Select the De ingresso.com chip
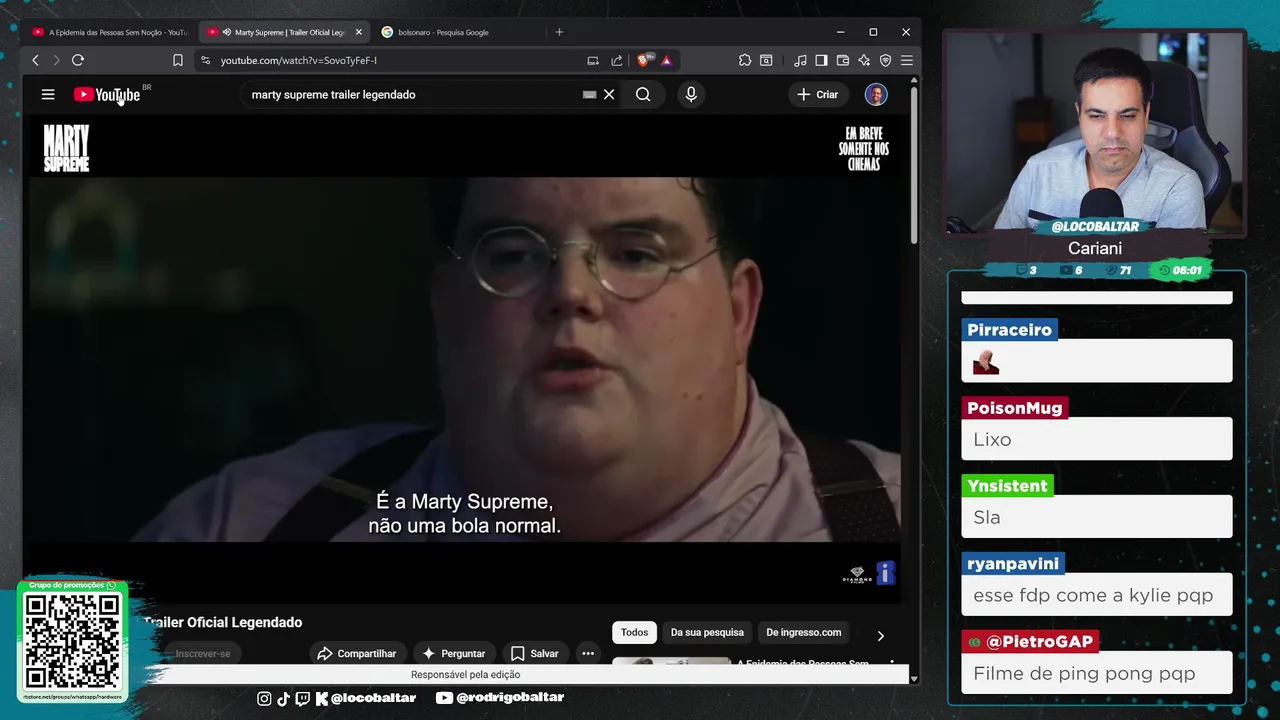Screen dimensions: 1280x720 point(804,632)
